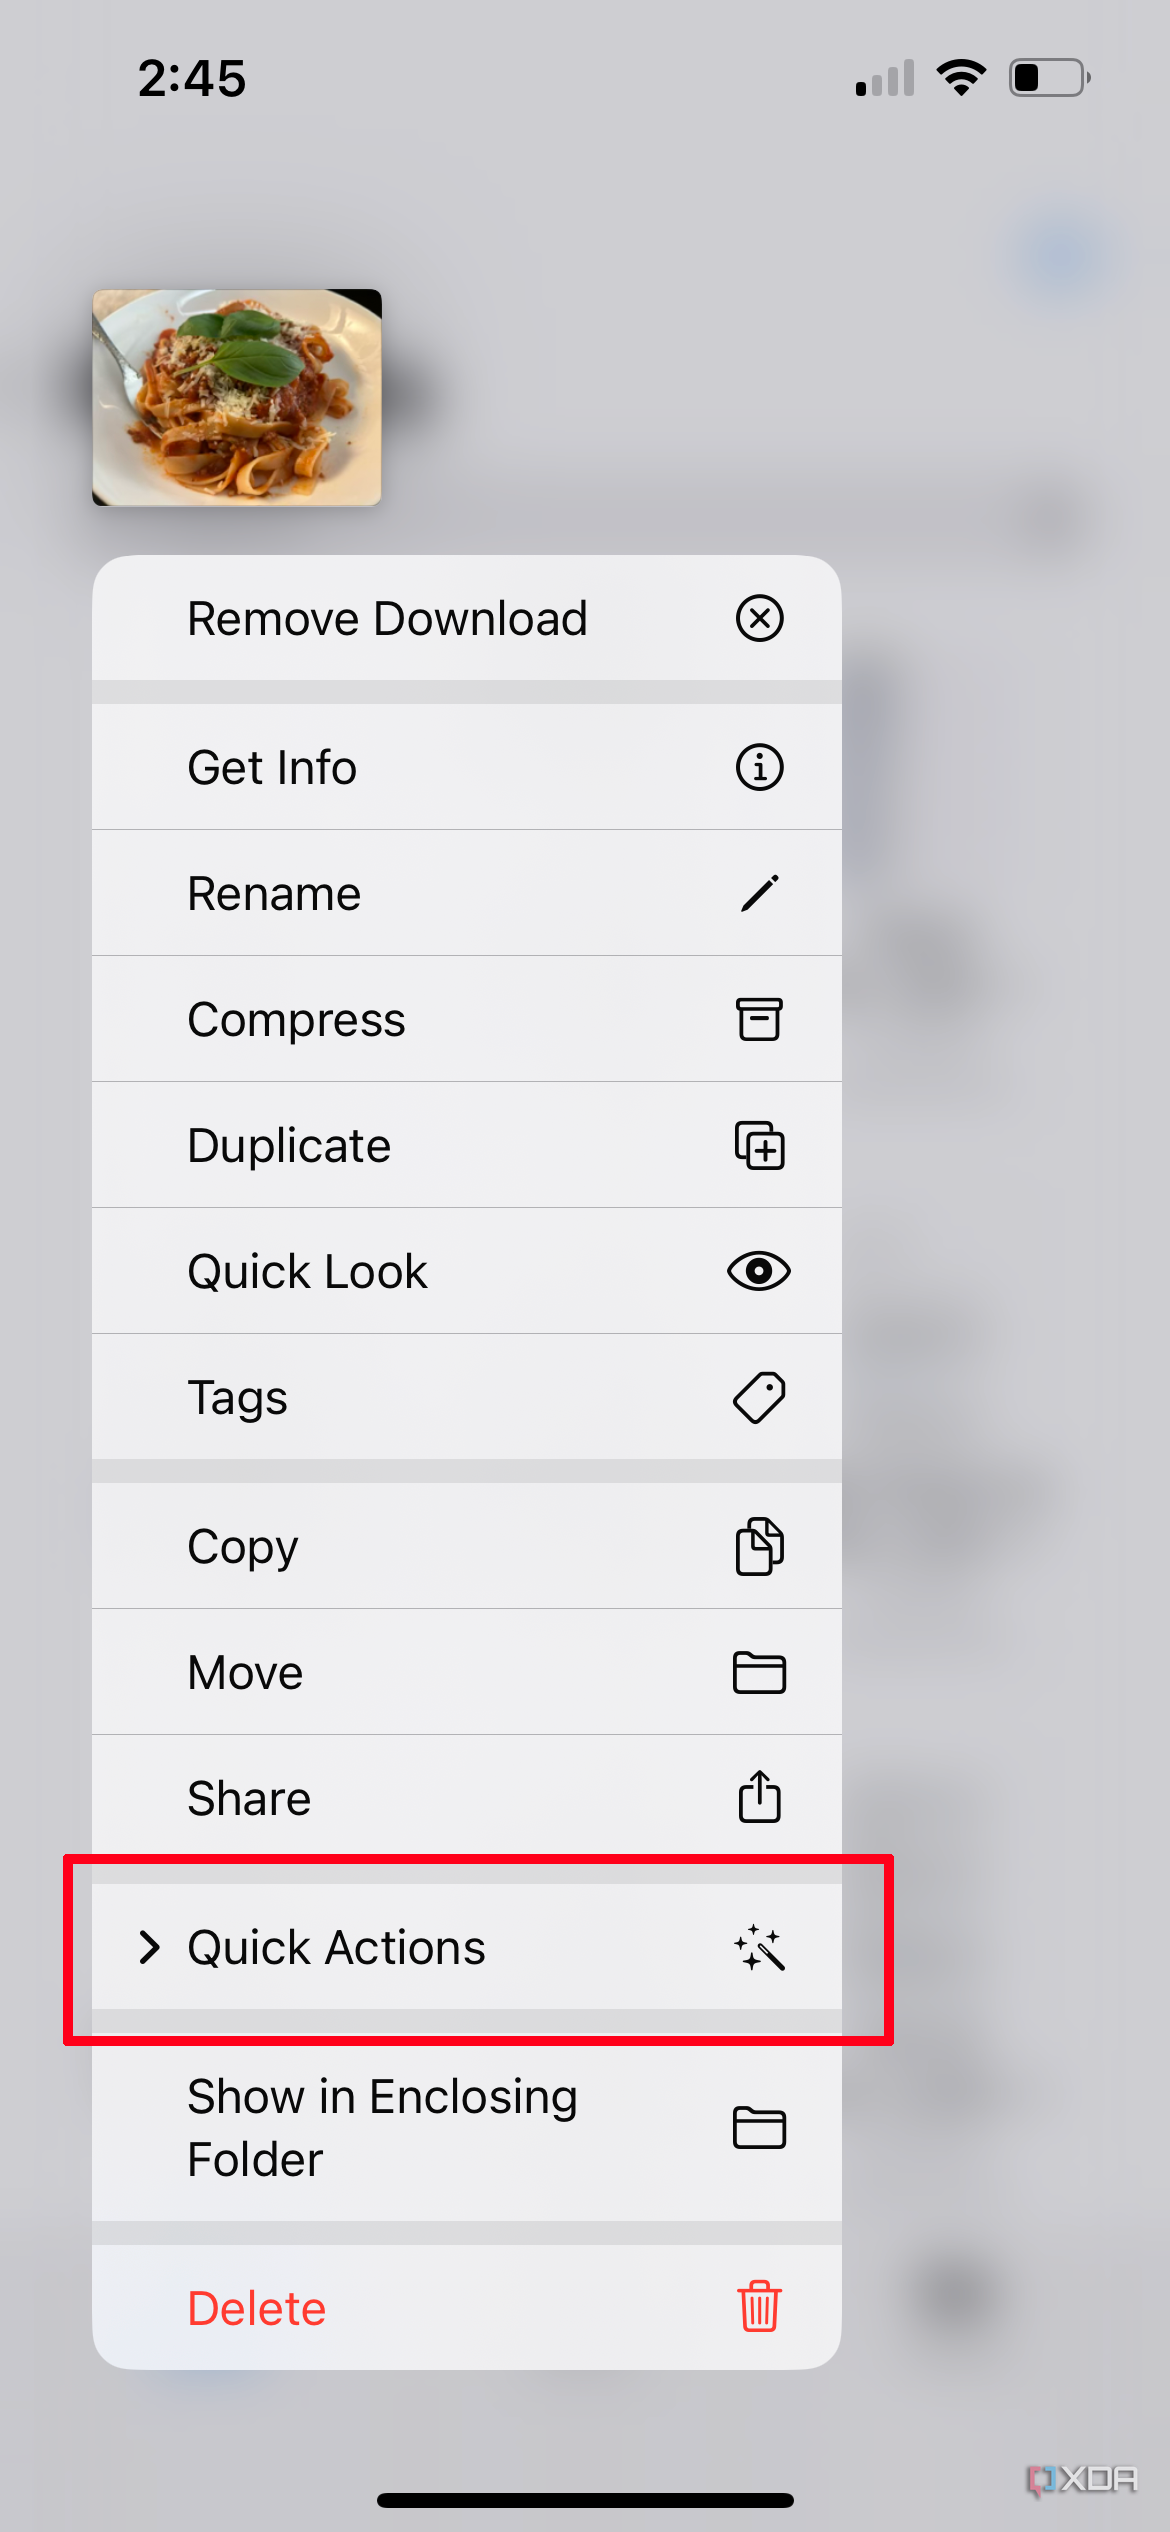Image resolution: width=1170 pixels, height=2532 pixels.
Task: Tap the eye icon beside Quick Look
Action: tap(758, 1271)
